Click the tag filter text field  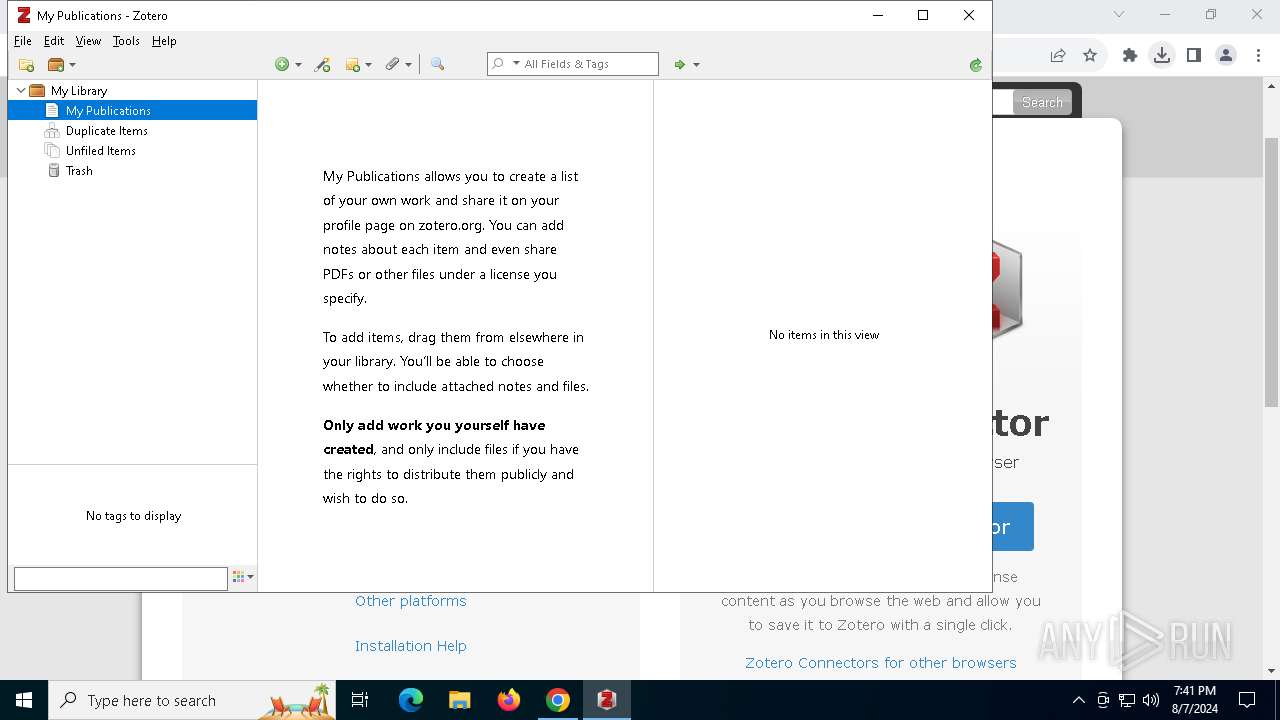pyautogui.click(x=121, y=578)
